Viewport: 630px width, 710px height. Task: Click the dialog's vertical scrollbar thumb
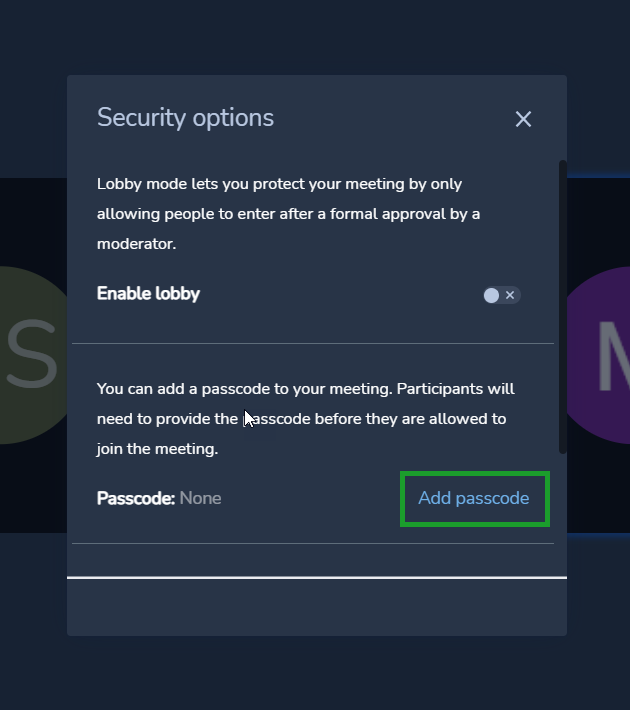(563, 307)
